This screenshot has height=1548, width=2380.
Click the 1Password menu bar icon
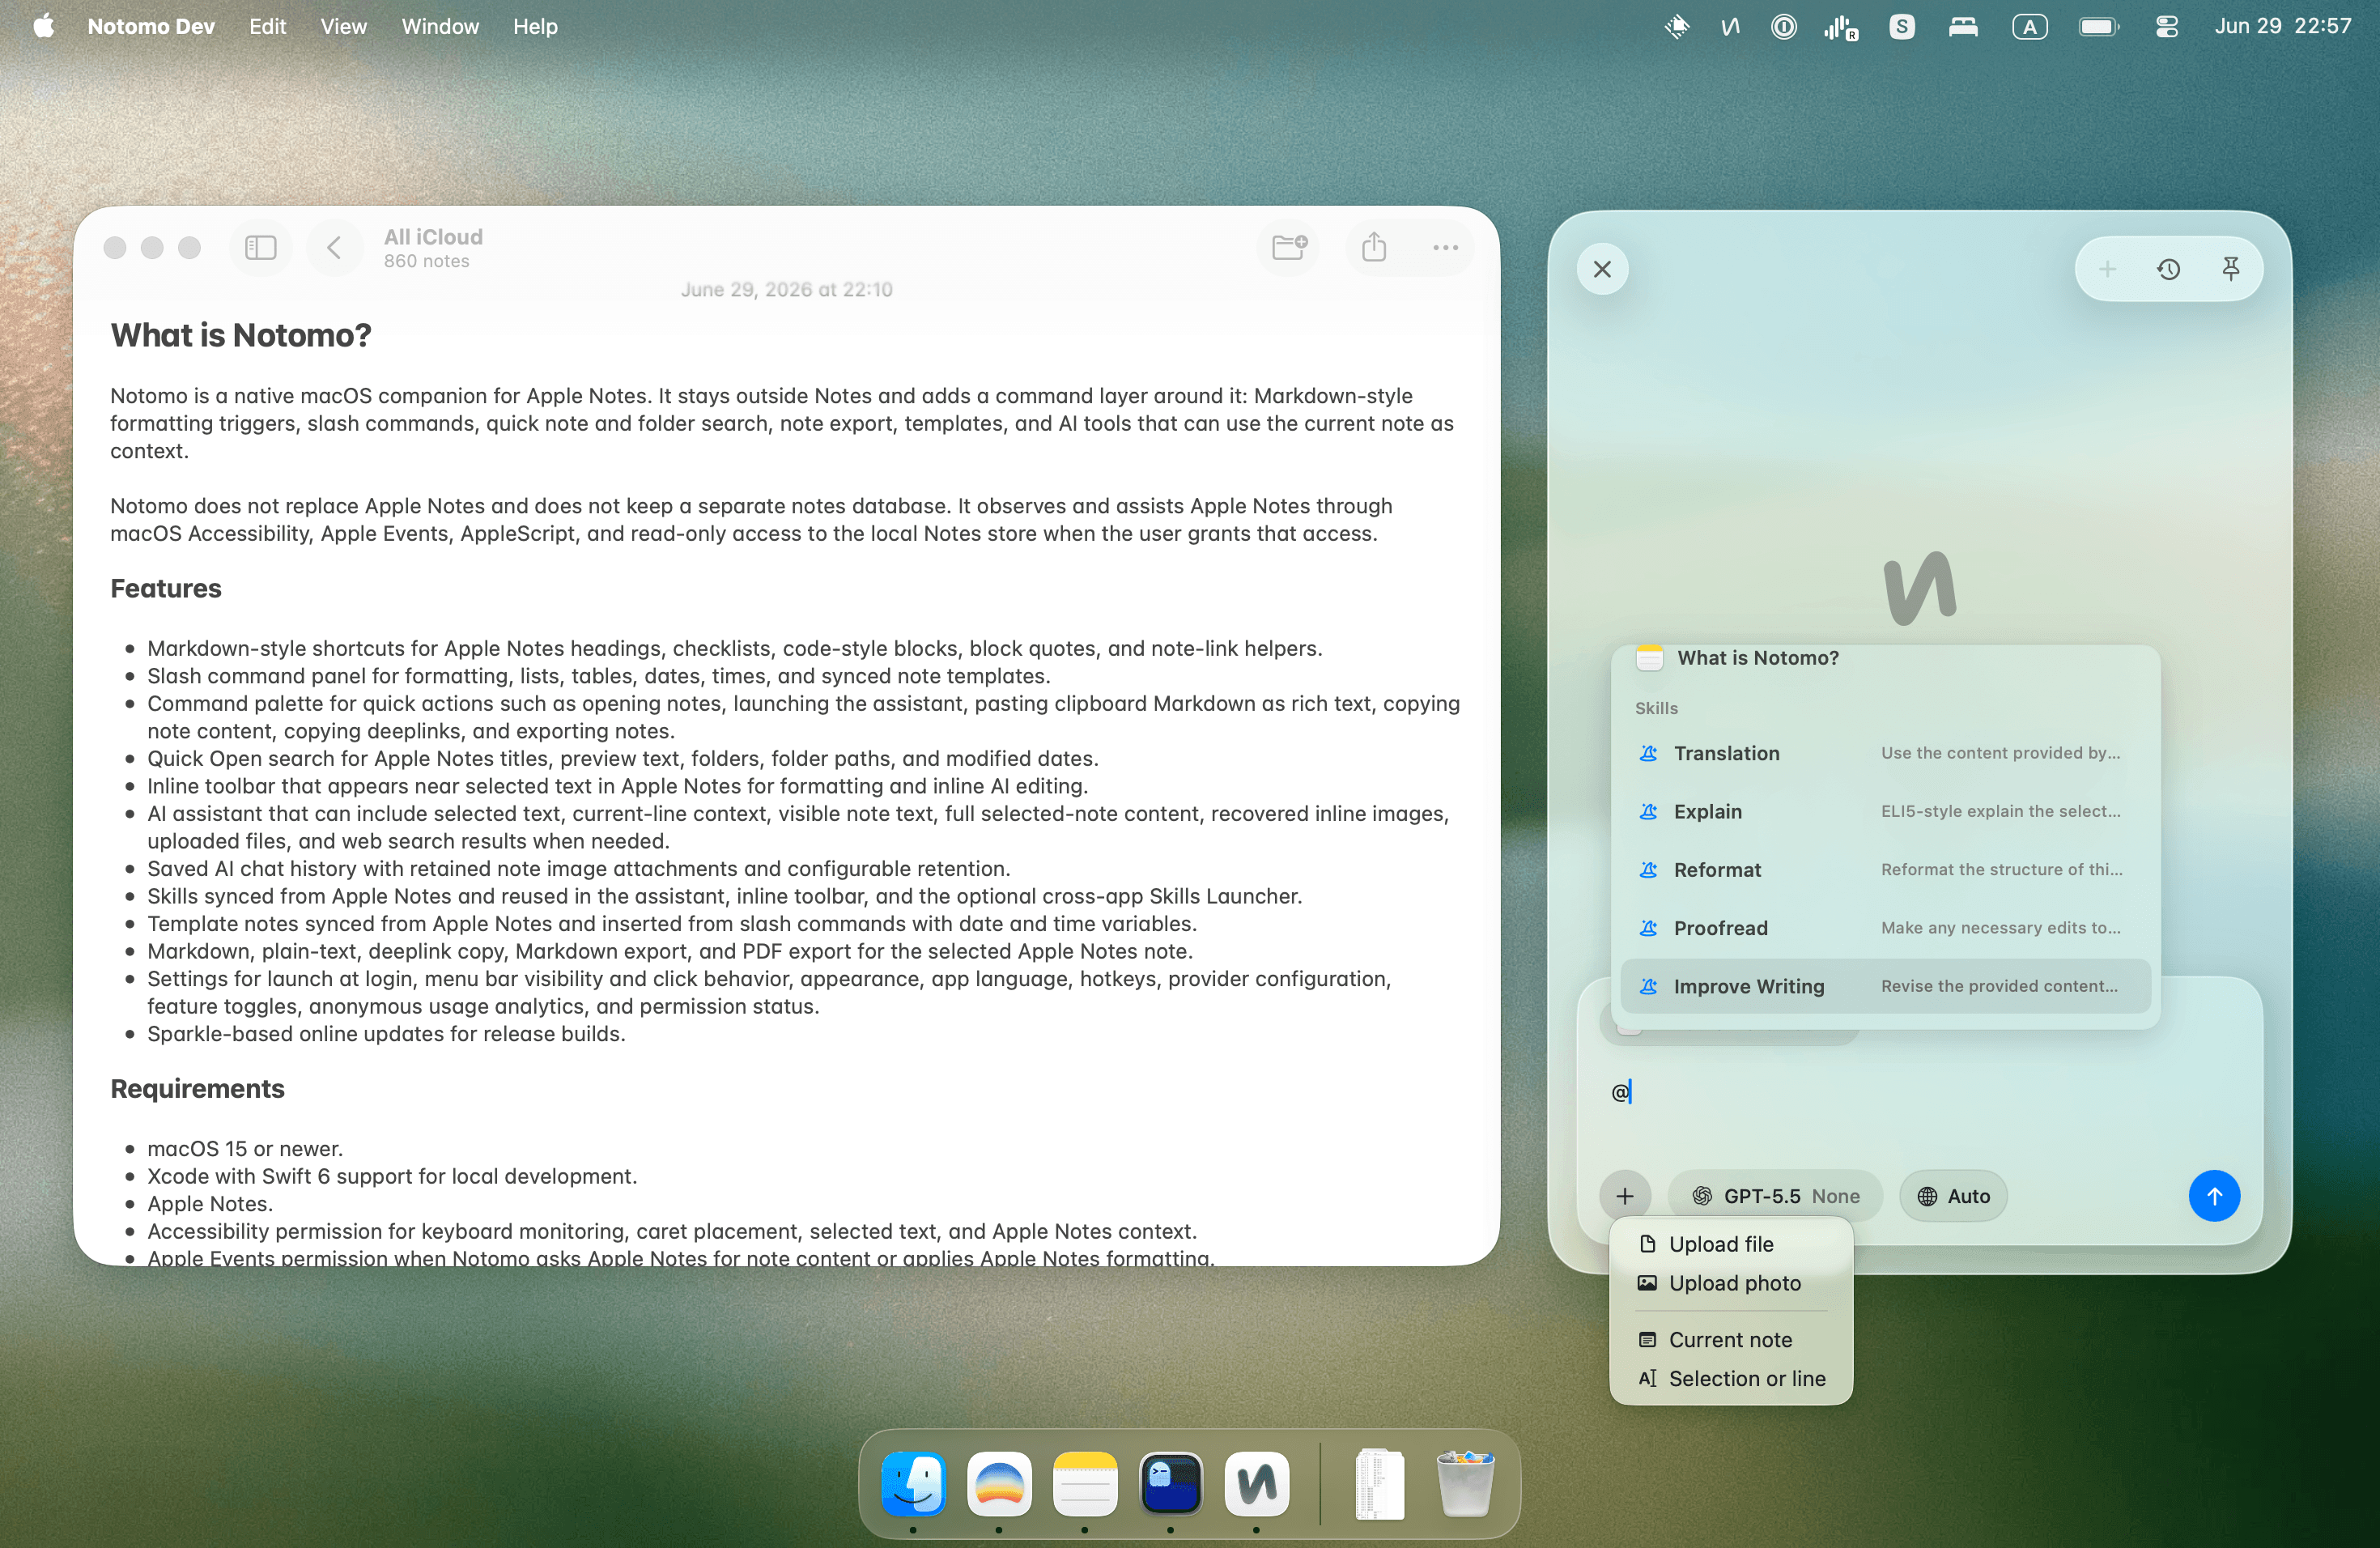point(1783,27)
